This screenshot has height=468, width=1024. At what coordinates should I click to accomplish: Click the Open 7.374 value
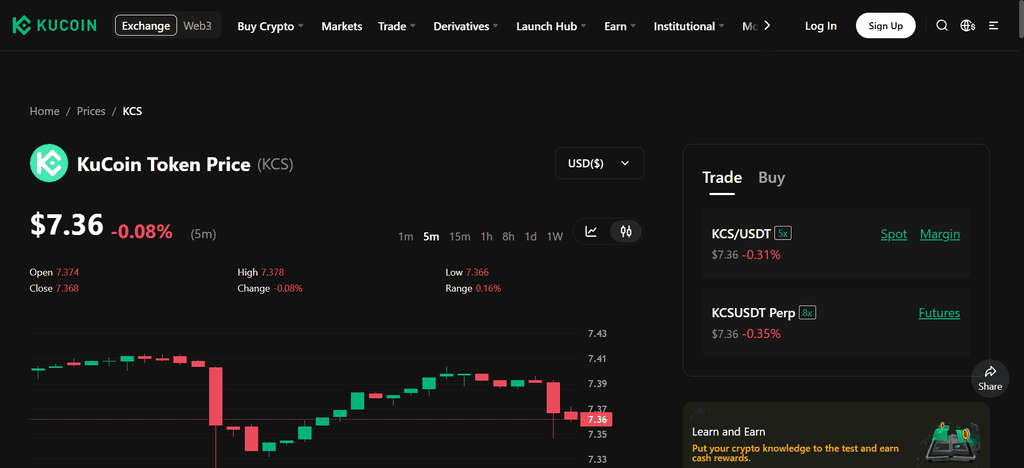[x=68, y=272]
